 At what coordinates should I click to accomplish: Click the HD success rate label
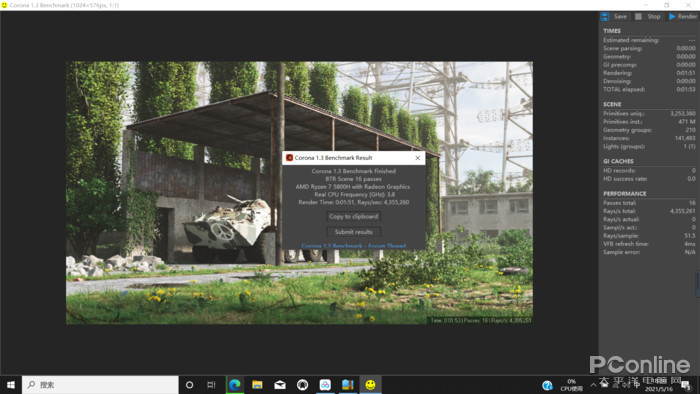(625, 178)
